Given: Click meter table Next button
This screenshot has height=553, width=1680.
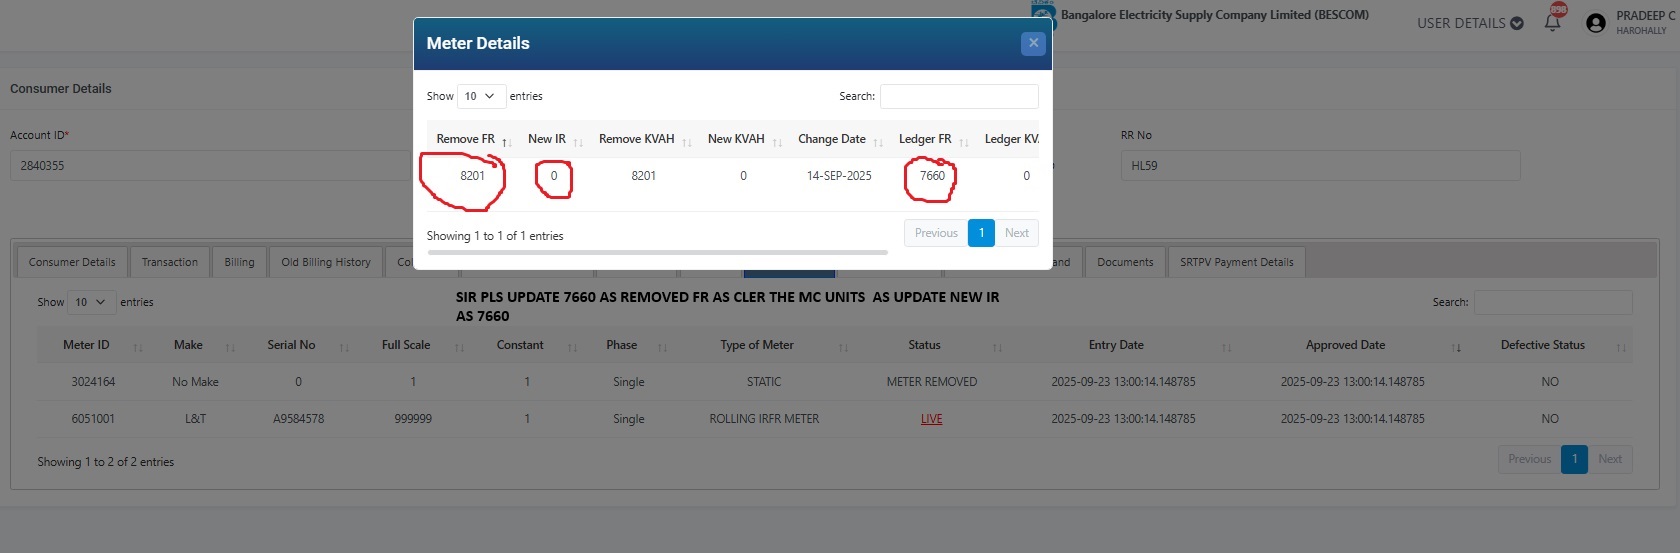Looking at the screenshot, I should pos(1610,459).
